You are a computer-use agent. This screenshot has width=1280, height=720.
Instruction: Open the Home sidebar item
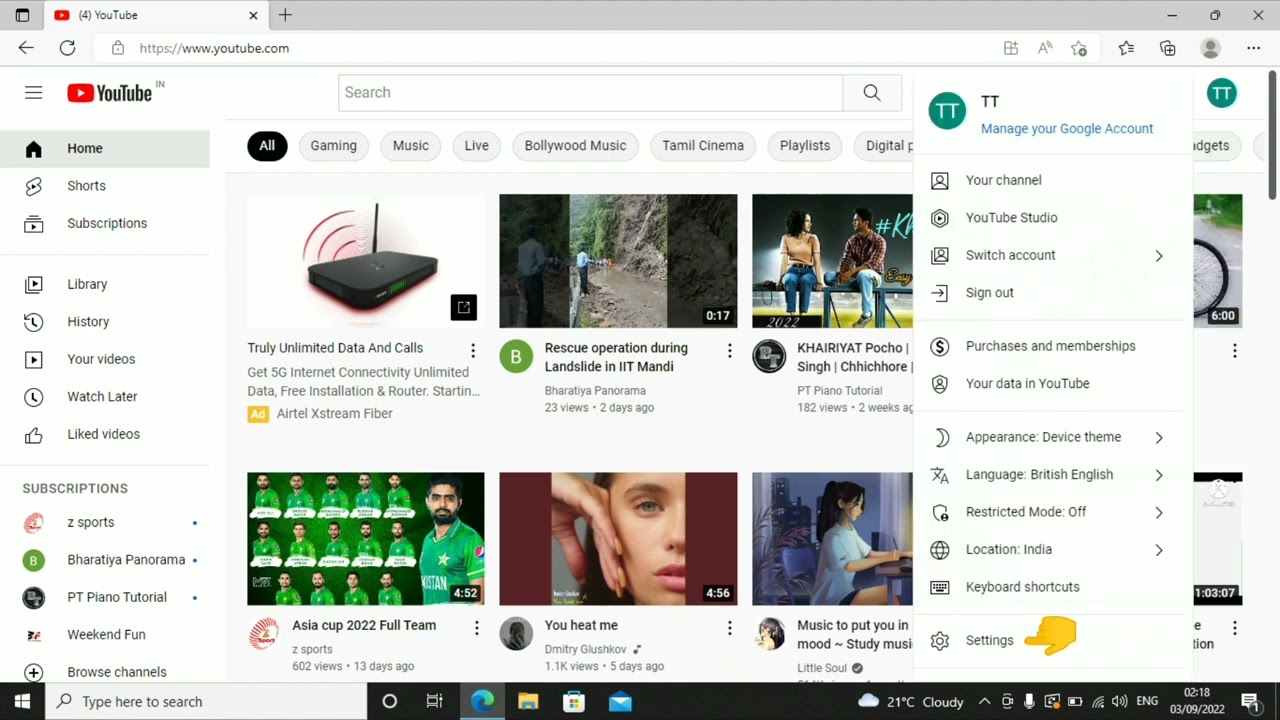pyautogui.click(x=105, y=148)
